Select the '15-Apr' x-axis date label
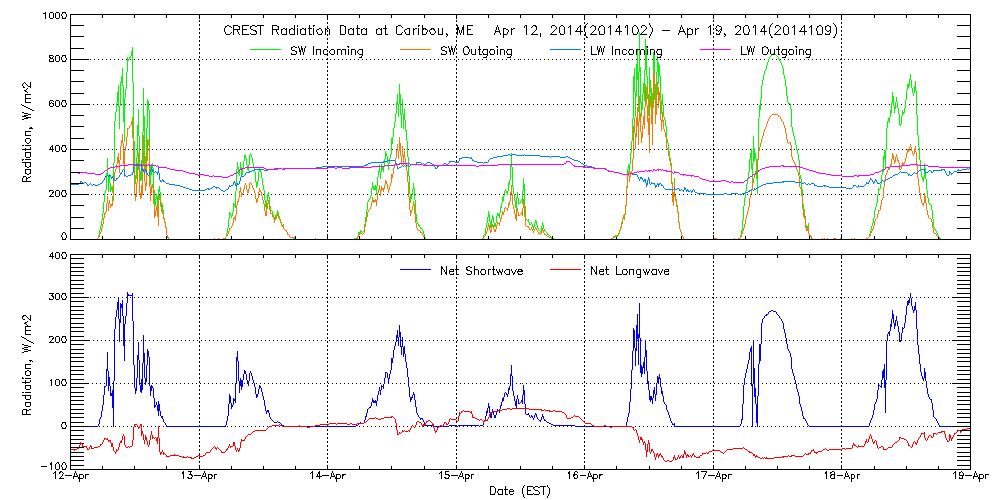Screen dimensions: 1000x500 (x=457, y=477)
